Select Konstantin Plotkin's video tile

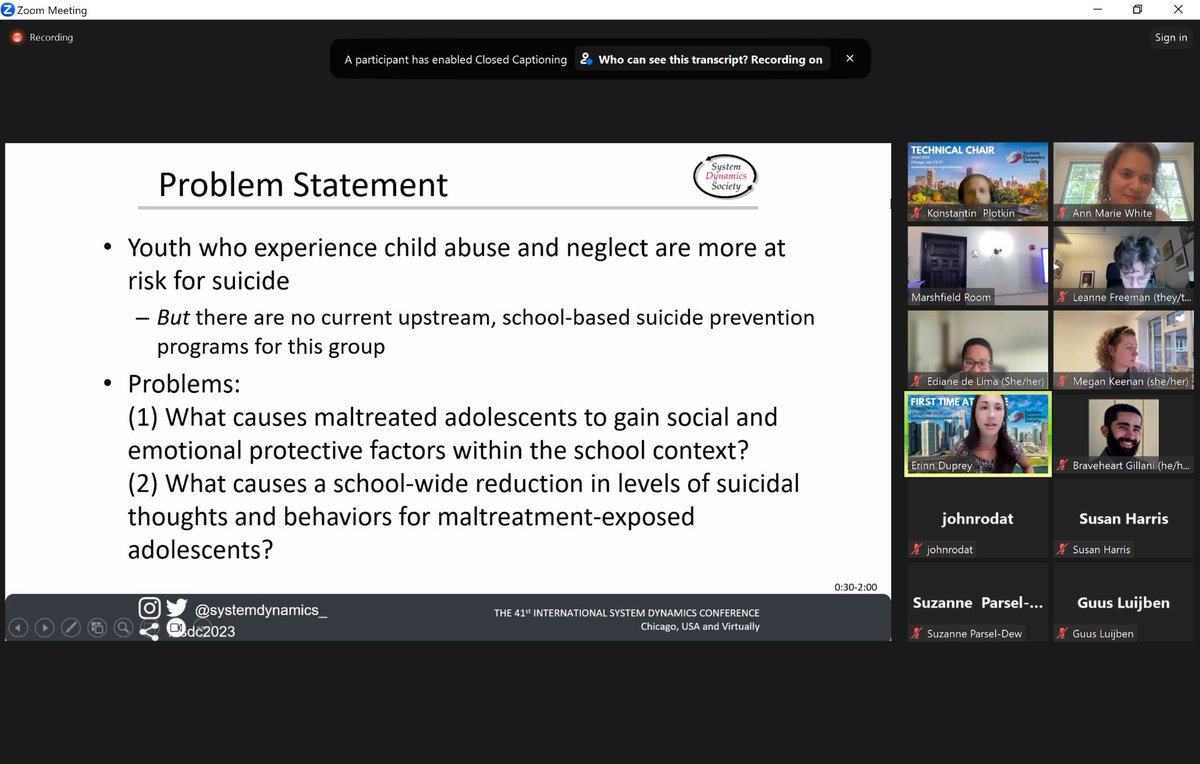pos(978,182)
